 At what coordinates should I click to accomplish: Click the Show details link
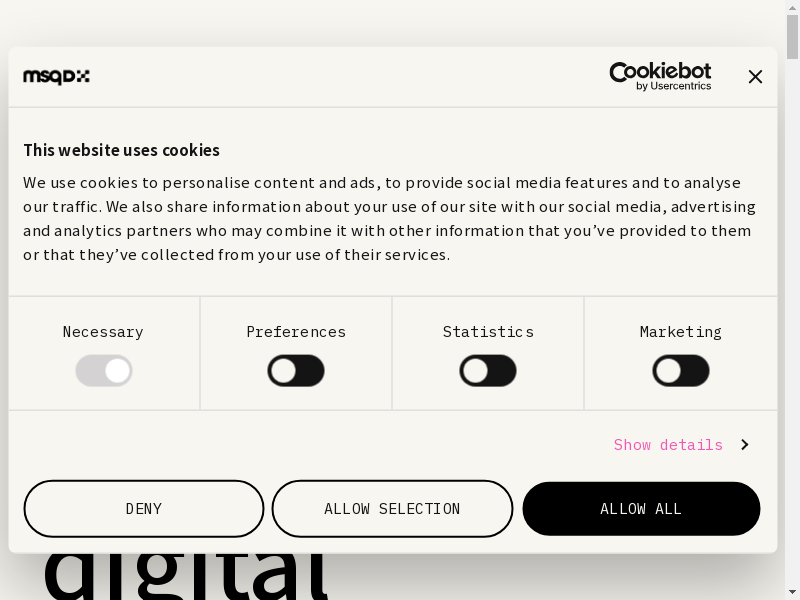point(668,445)
